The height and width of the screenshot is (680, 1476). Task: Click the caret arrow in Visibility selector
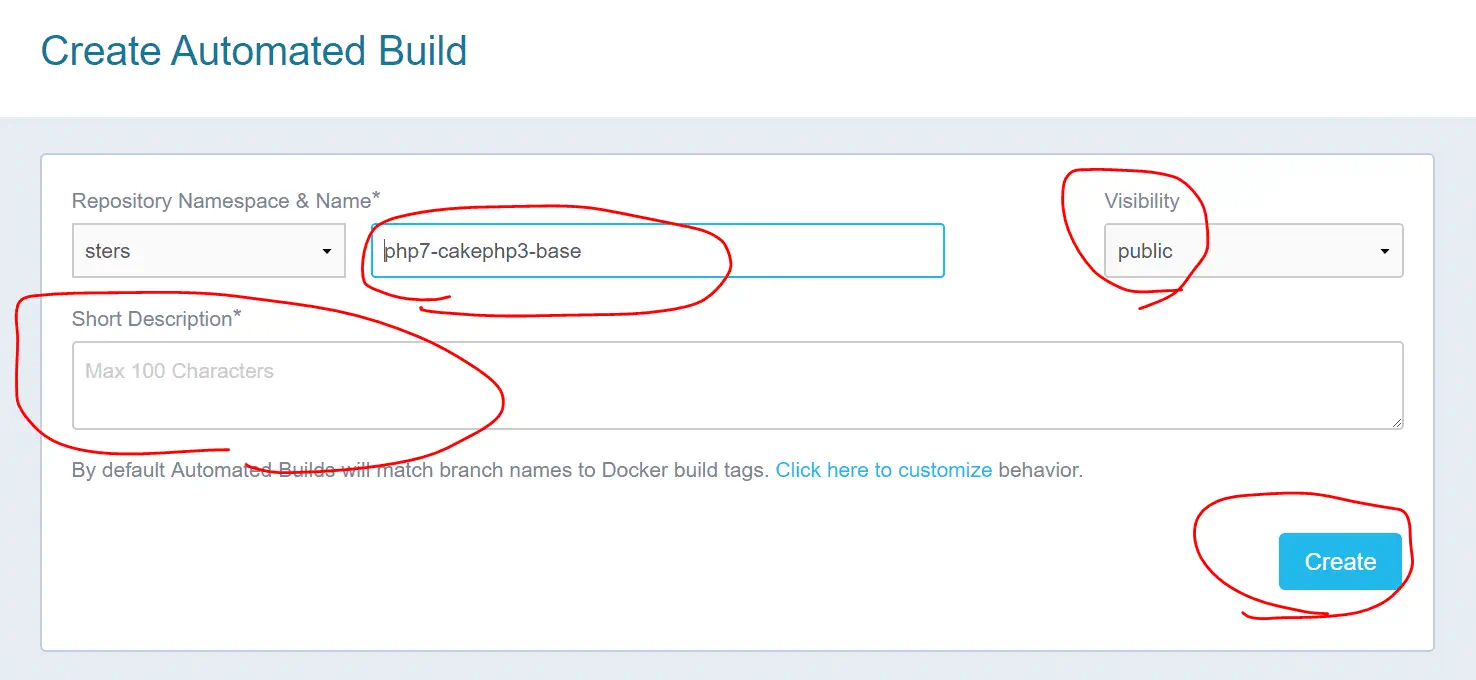[1384, 252]
